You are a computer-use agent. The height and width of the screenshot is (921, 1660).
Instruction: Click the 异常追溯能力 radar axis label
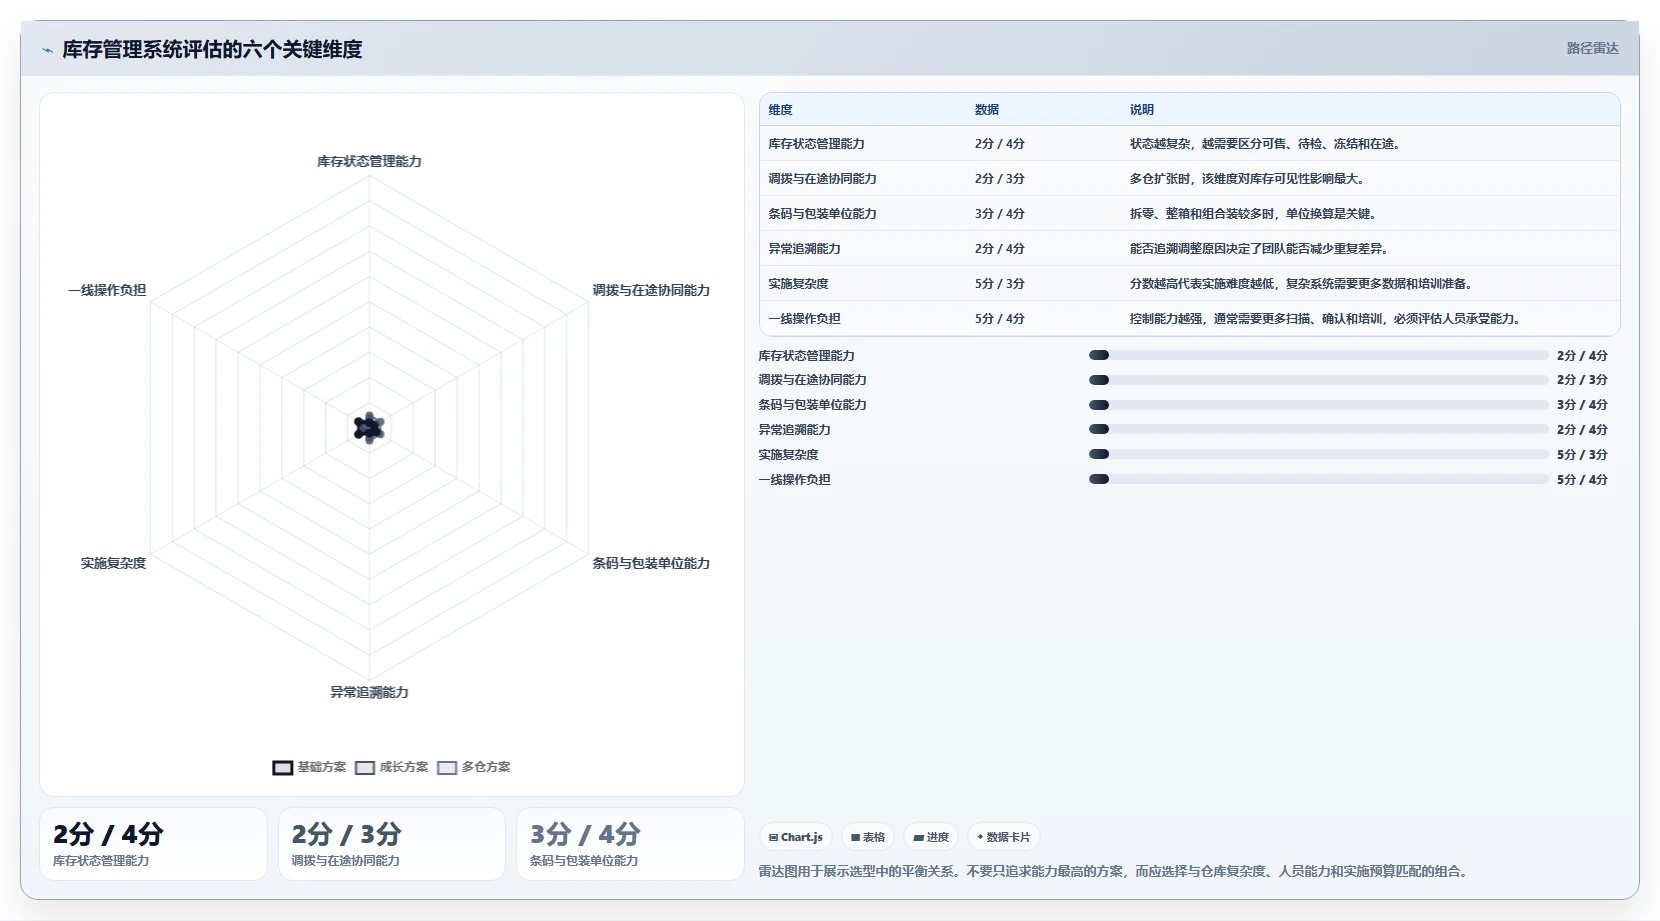[x=369, y=692]
